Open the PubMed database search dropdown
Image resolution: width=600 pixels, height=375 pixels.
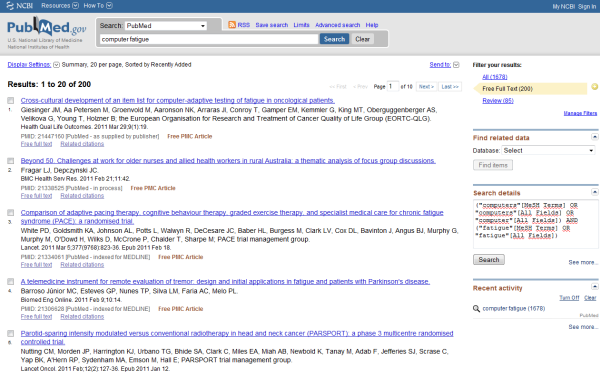tap(166, 26)
